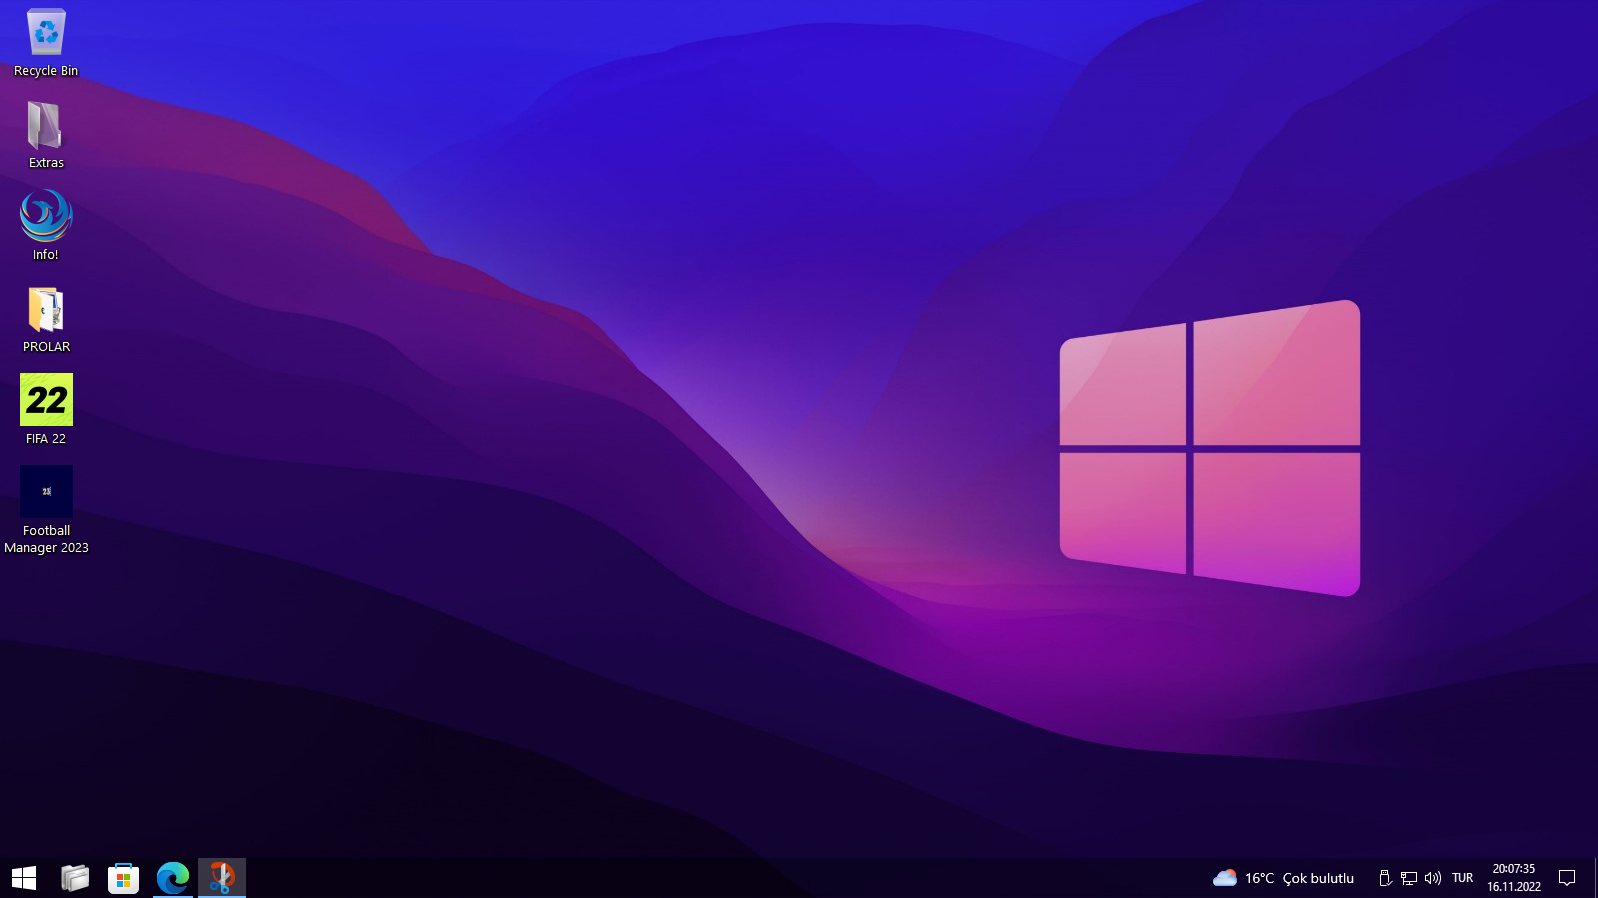Open Microsoft Edge from the taskbar
Viewport: 1598px width, 898px height.
(x=173, y=878)
